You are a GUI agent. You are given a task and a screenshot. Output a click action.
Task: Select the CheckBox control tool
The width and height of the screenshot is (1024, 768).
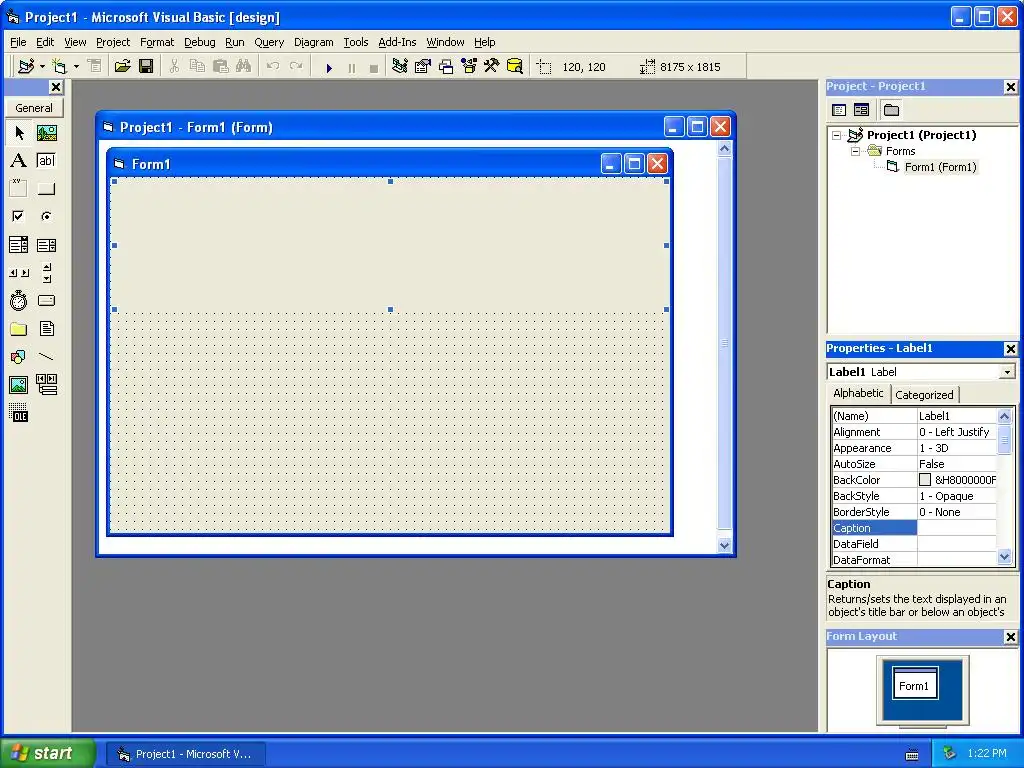(x=19, y=216)
